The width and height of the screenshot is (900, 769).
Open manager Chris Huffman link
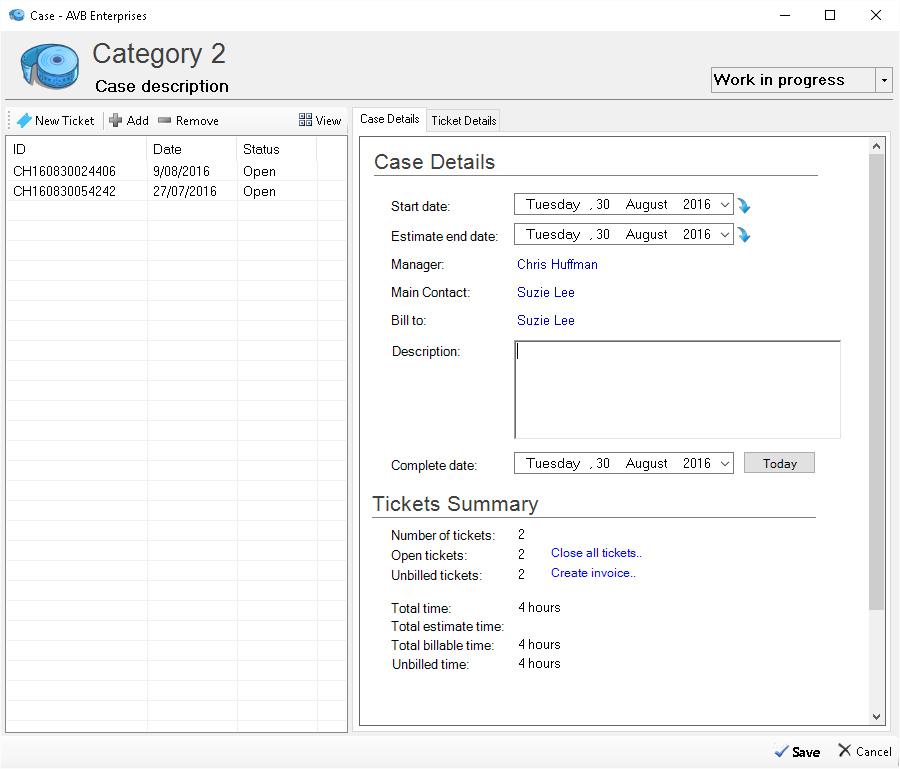(557, 265)
